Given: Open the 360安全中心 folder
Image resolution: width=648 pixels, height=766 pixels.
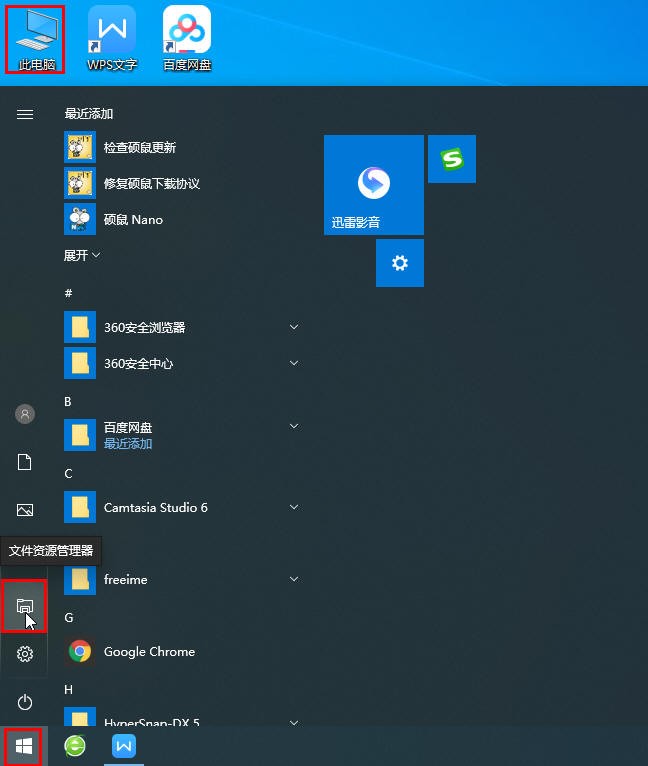Looking at the screenshot, I should 182,363.
